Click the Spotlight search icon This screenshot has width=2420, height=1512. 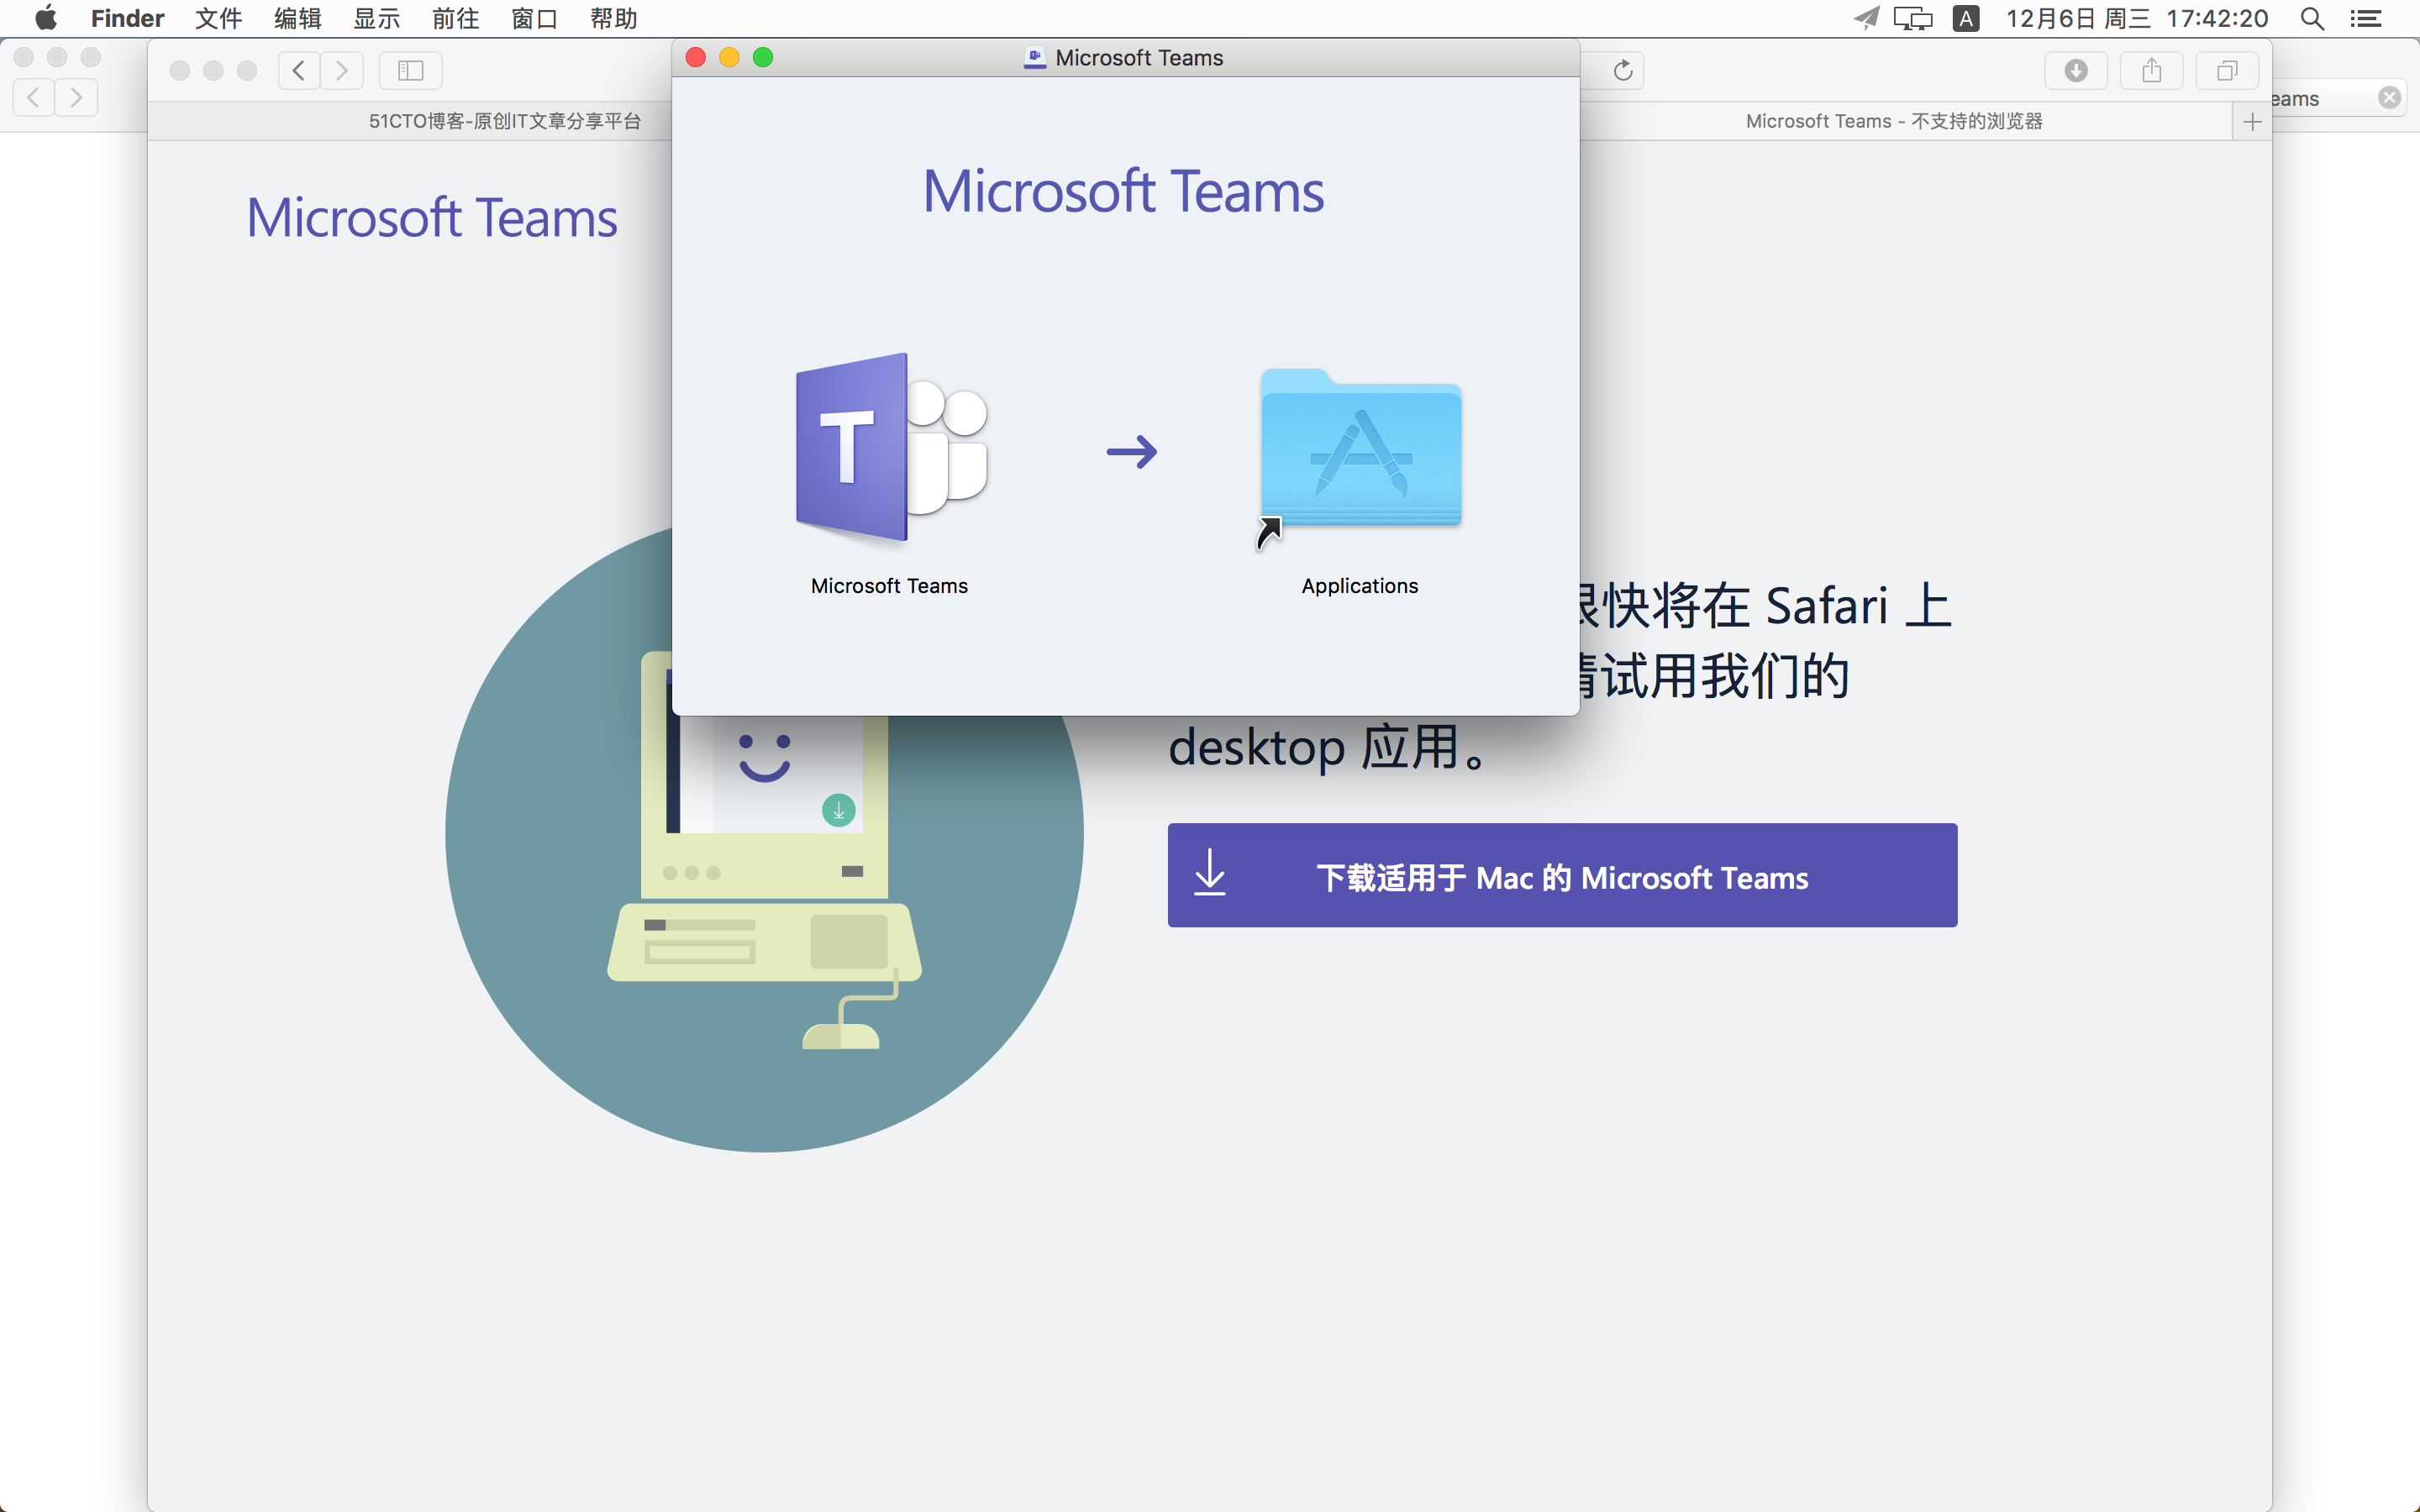click(2311, 18)
